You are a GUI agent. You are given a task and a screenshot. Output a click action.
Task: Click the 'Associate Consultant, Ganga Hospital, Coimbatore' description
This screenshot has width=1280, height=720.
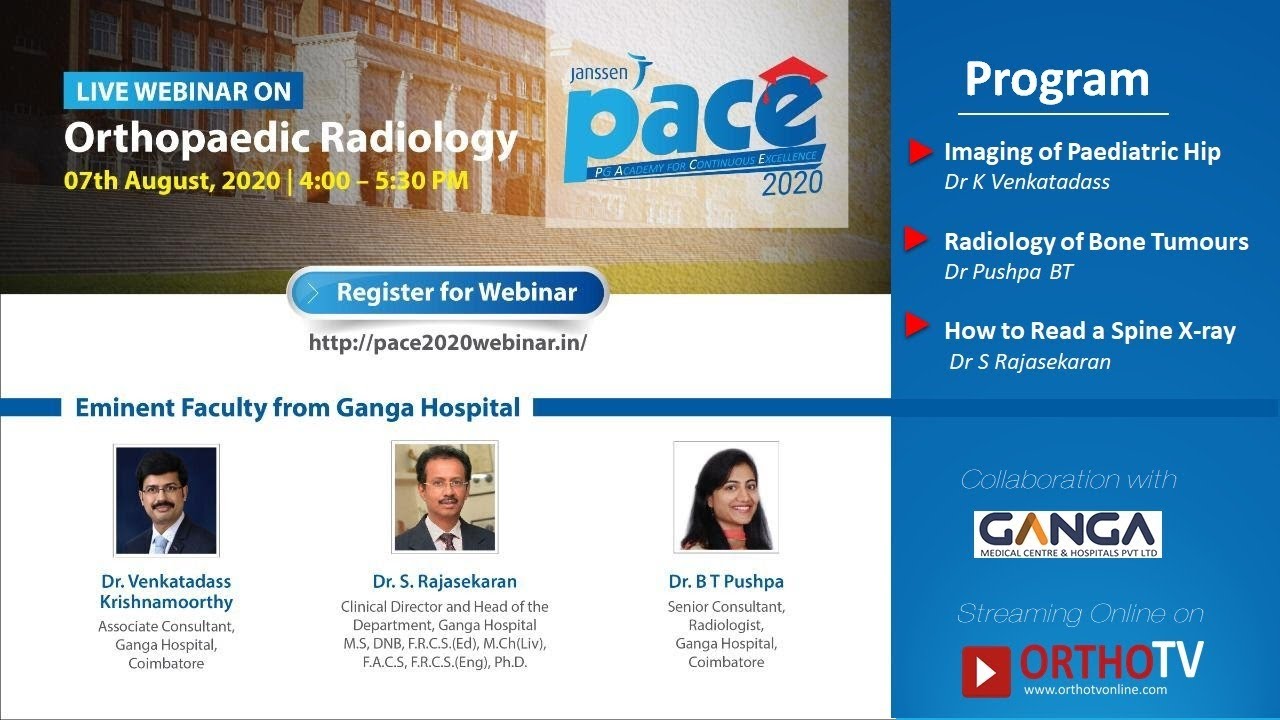166,645
